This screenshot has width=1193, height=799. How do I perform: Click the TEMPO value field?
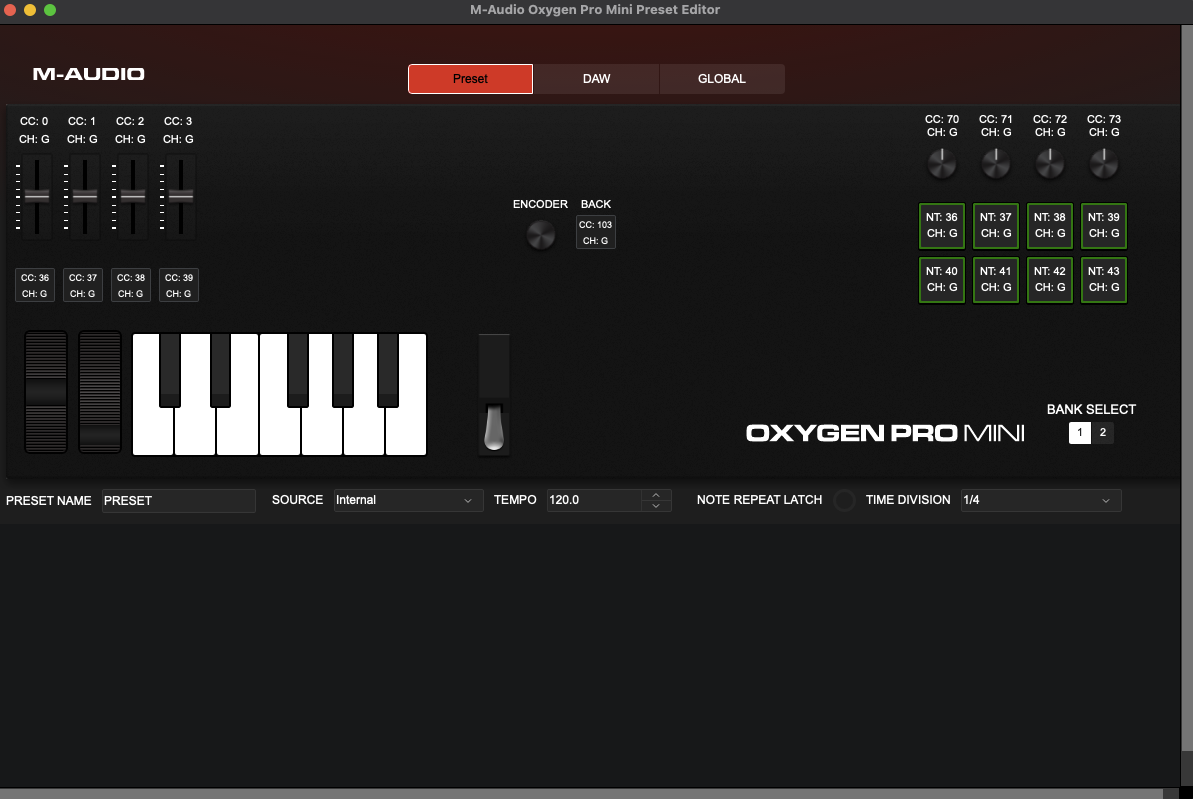(594, 500)
